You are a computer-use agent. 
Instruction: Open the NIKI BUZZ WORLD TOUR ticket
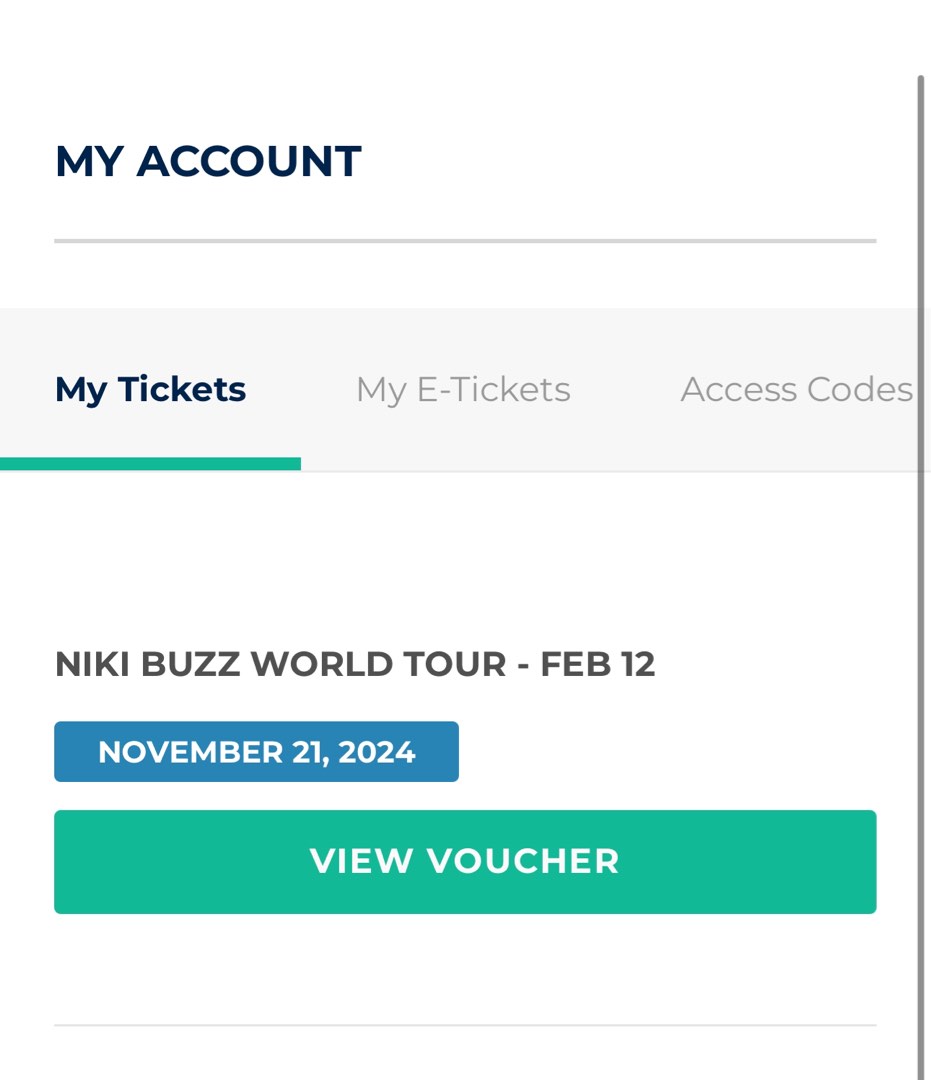coord(355,663)
